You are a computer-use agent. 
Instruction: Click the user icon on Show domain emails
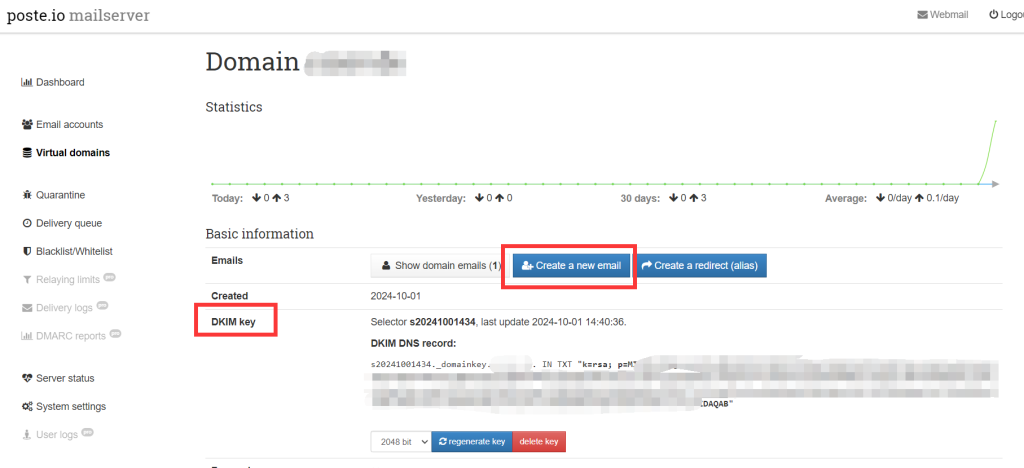coord(386,266)
